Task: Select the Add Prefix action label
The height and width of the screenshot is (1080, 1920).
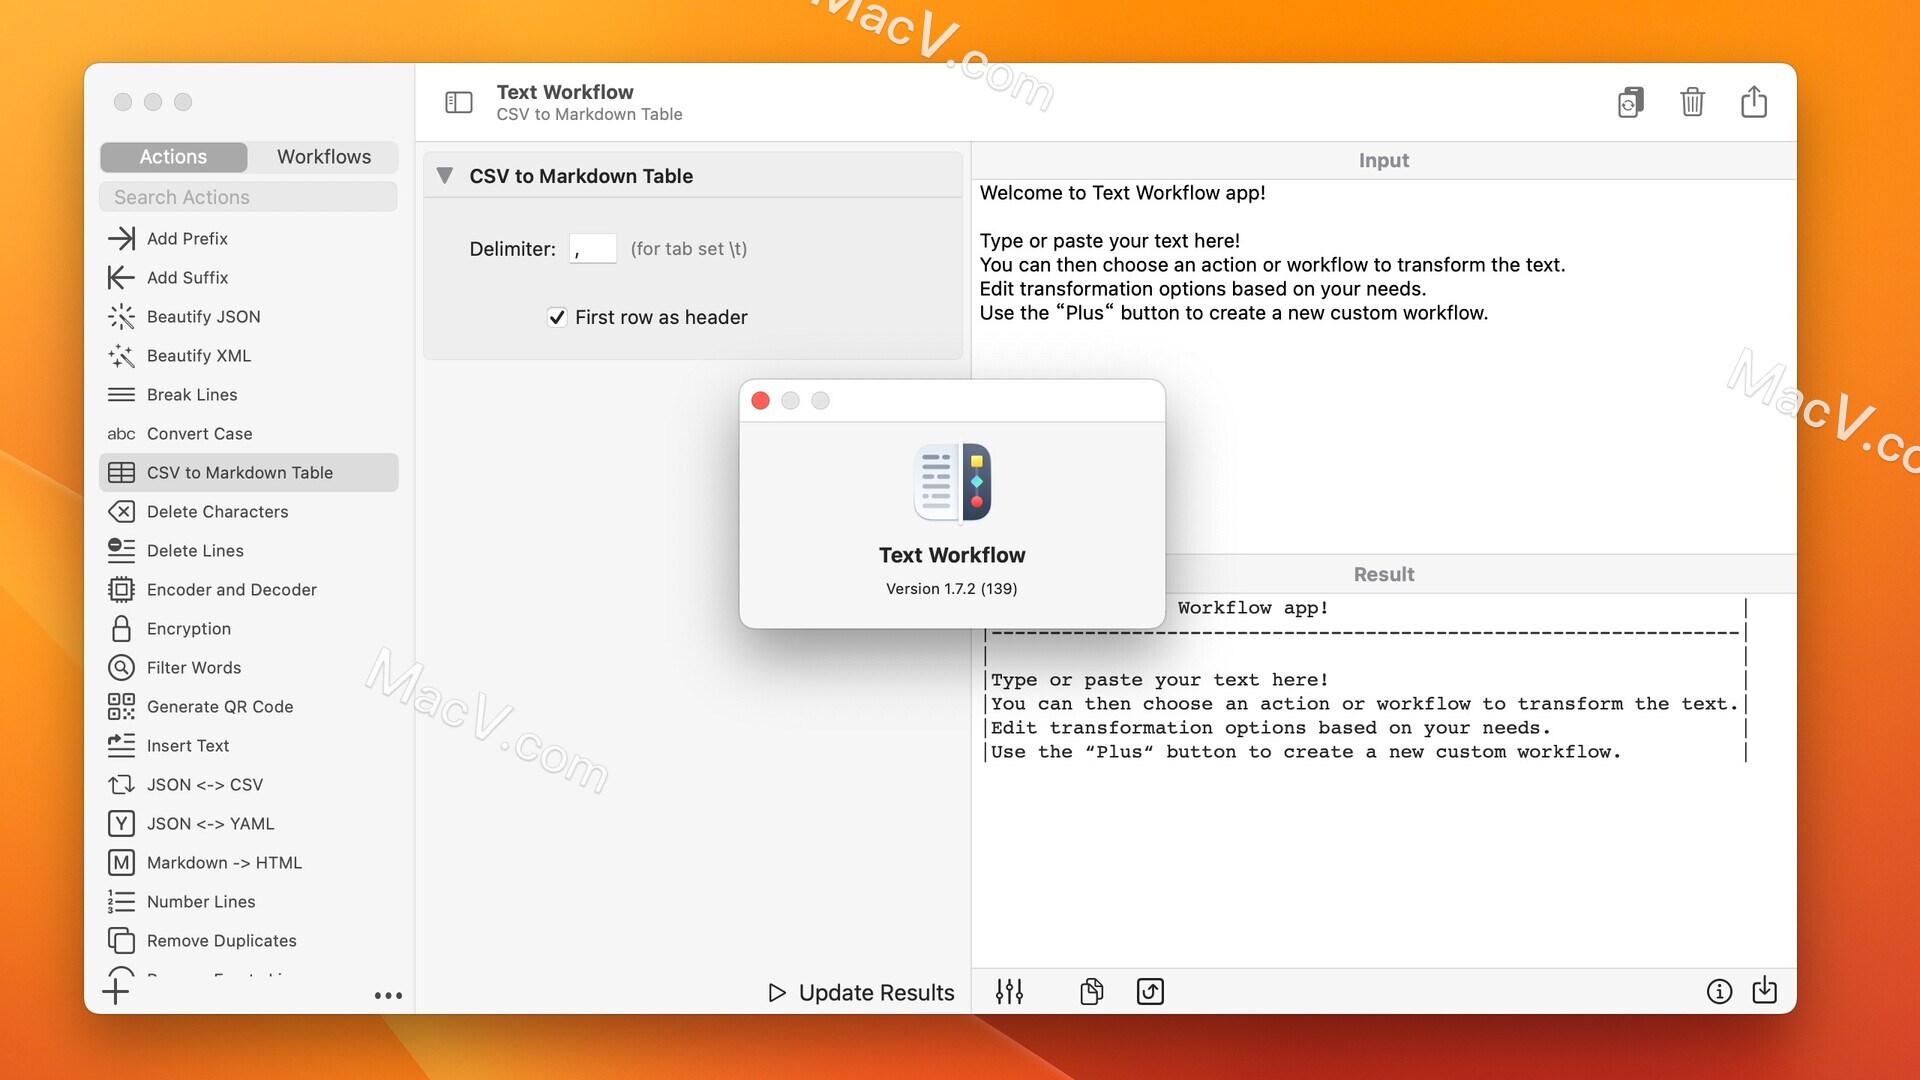Action: click(187, 238)
